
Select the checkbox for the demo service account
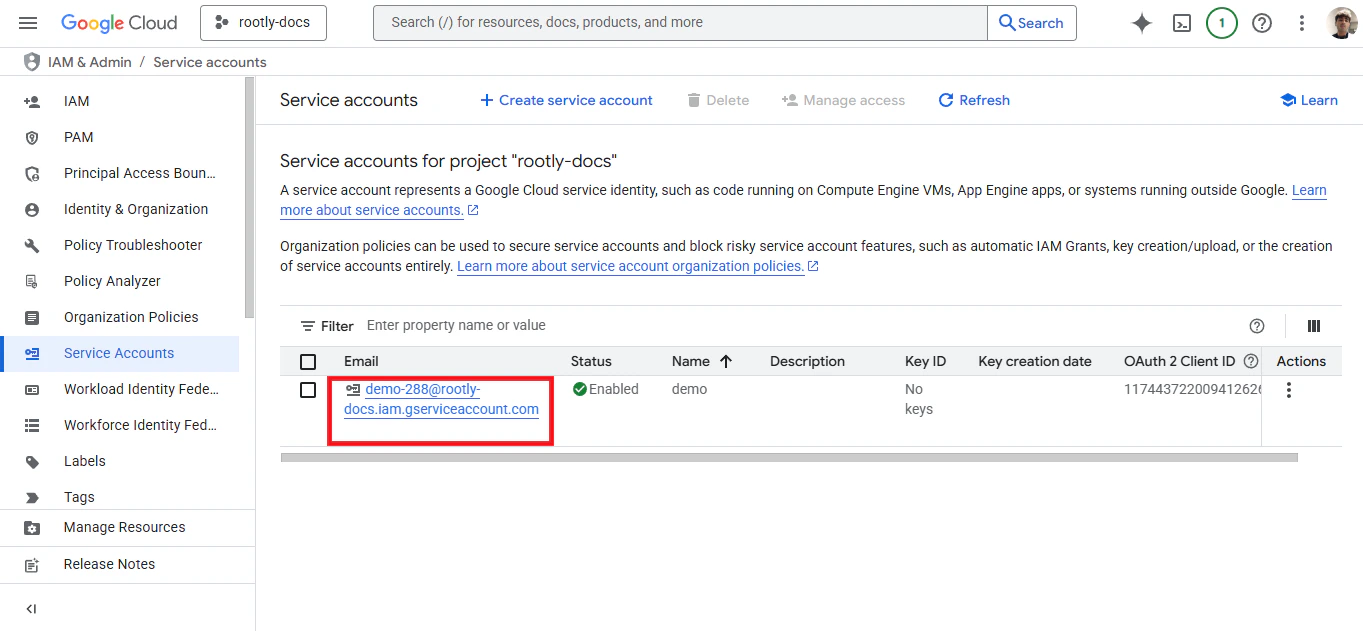(x=308, y=390)
